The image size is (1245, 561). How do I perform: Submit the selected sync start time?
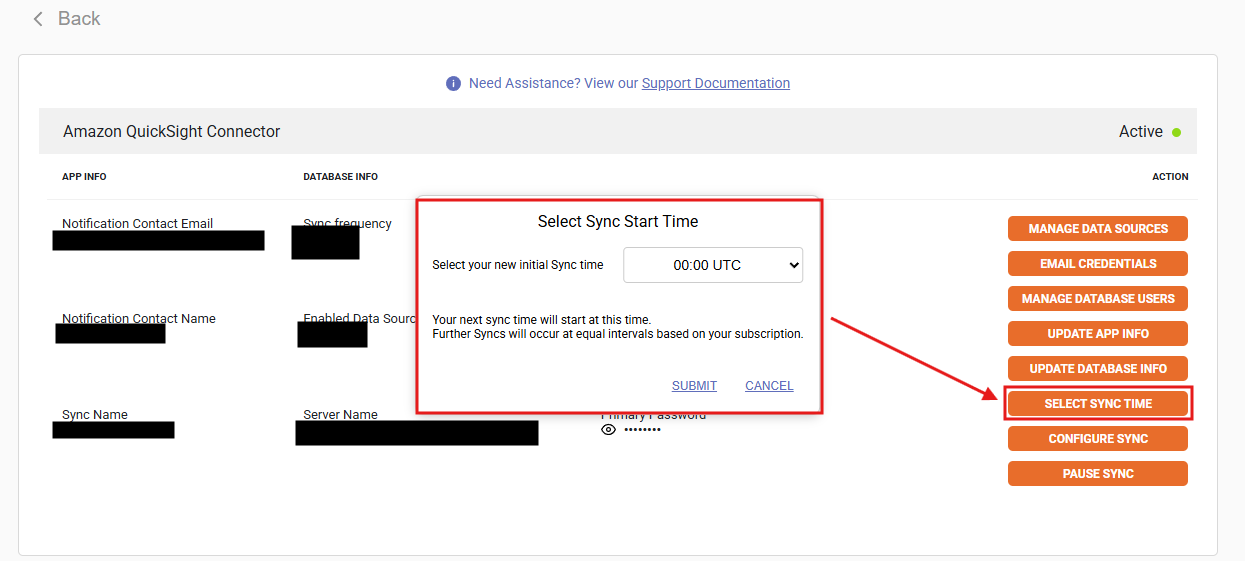[694, 386]
